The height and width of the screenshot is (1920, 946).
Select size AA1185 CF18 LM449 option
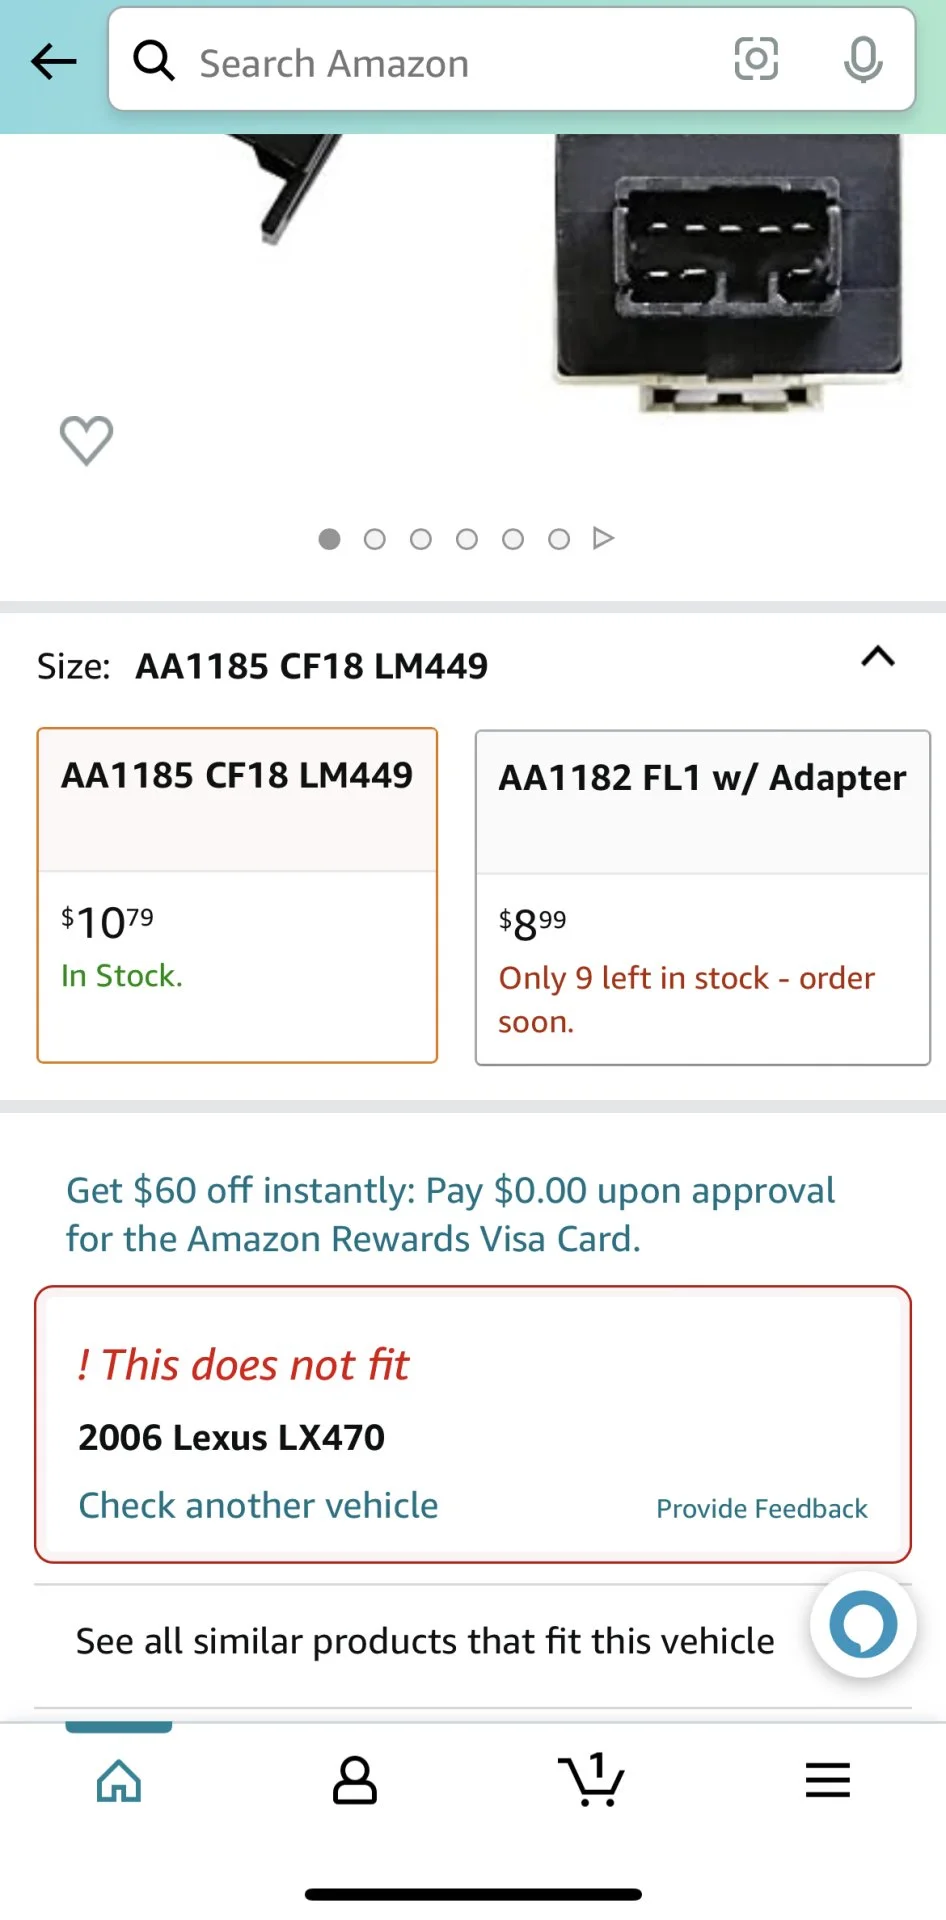coord(237,895)
